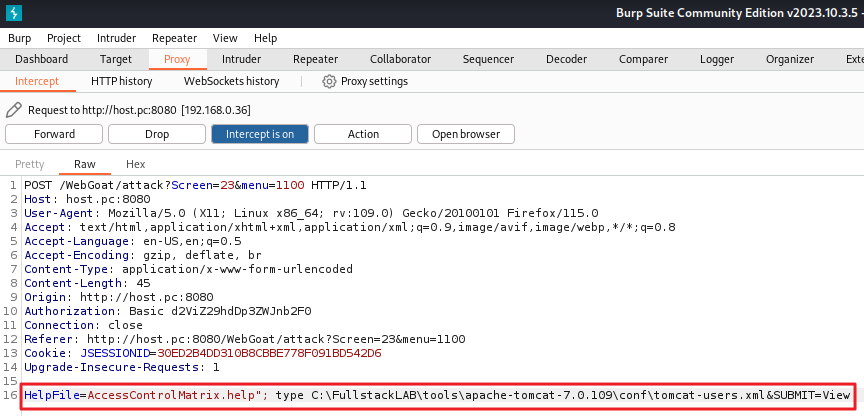This screenshot has width=864, height=416.
Task: Open the Intruder menu in menu bar
Action: coord(116,38)
